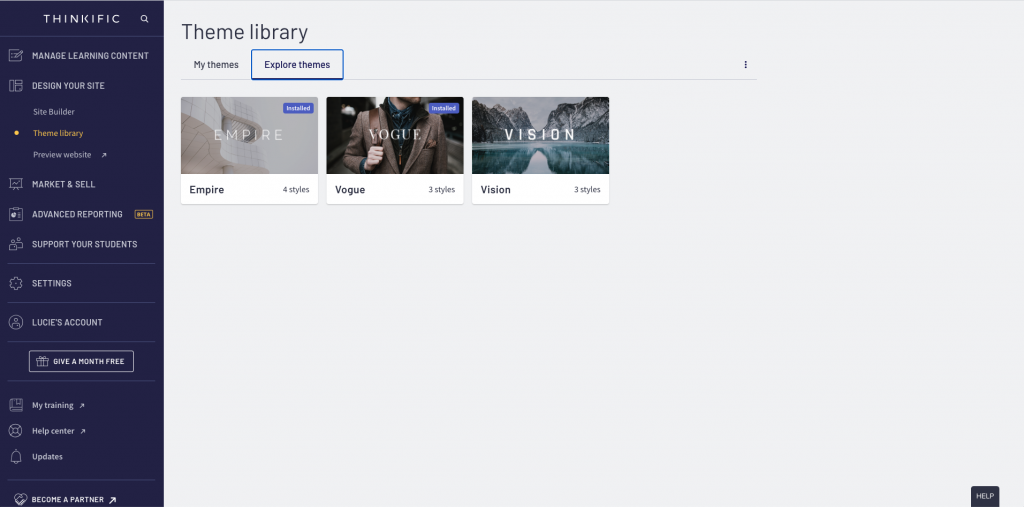
Task: Click the HELP button
Action: tap(985, 497)
